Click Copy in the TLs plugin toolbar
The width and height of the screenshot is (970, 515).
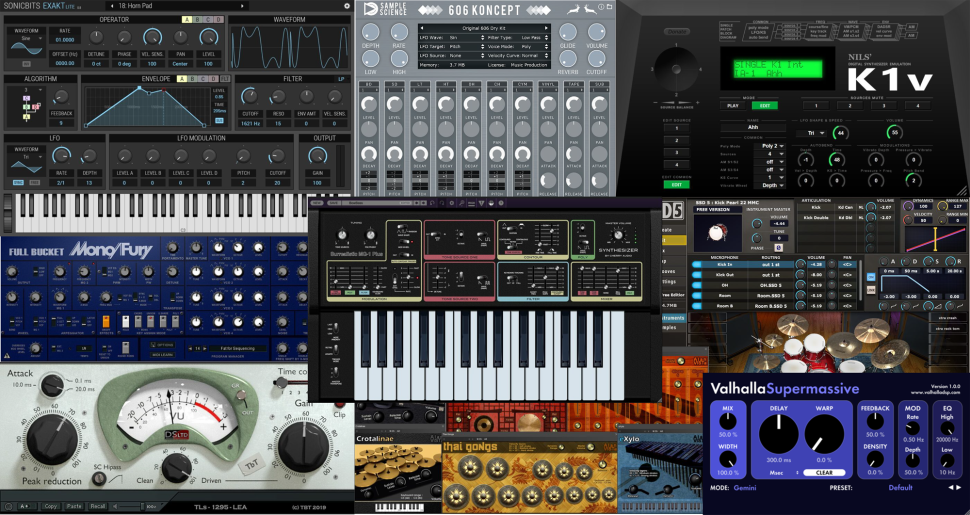pyautogui.click(x=50, y=506)
